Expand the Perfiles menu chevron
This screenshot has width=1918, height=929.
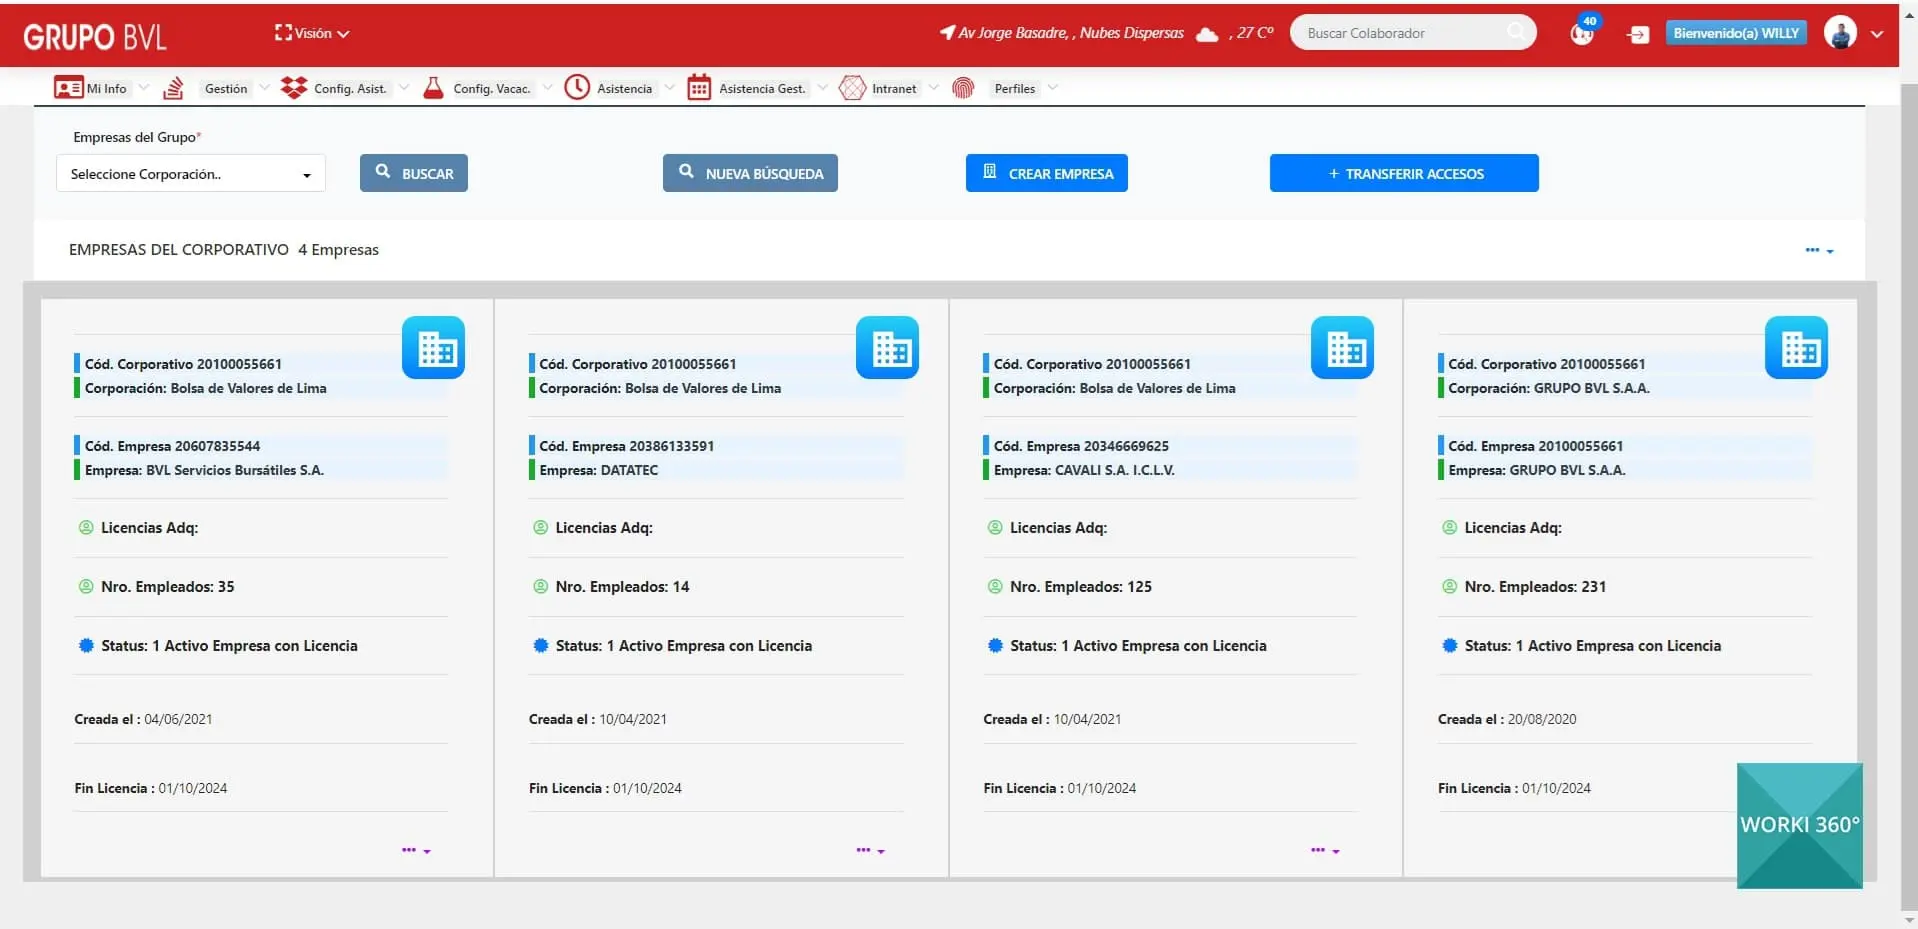[x=1052, y=88]
